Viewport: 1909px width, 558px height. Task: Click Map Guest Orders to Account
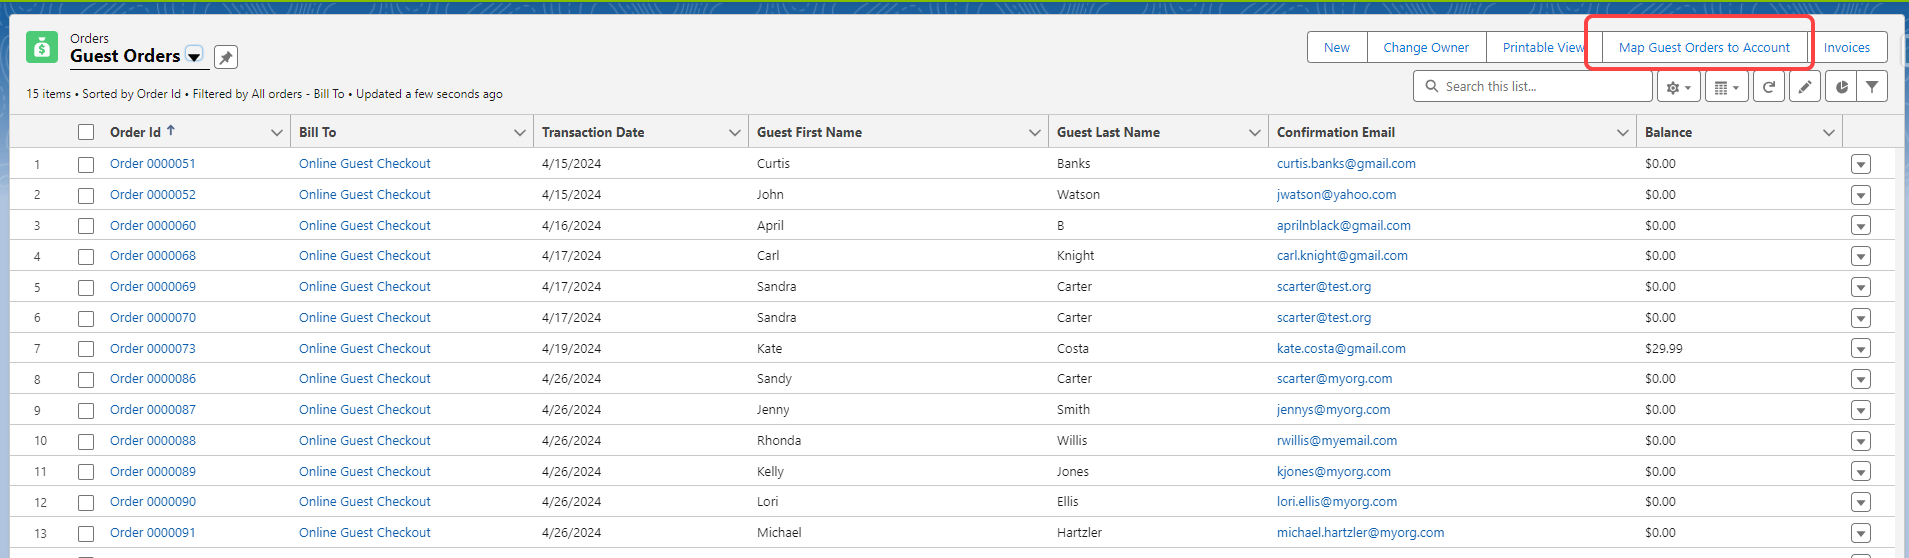[1704, 47]
